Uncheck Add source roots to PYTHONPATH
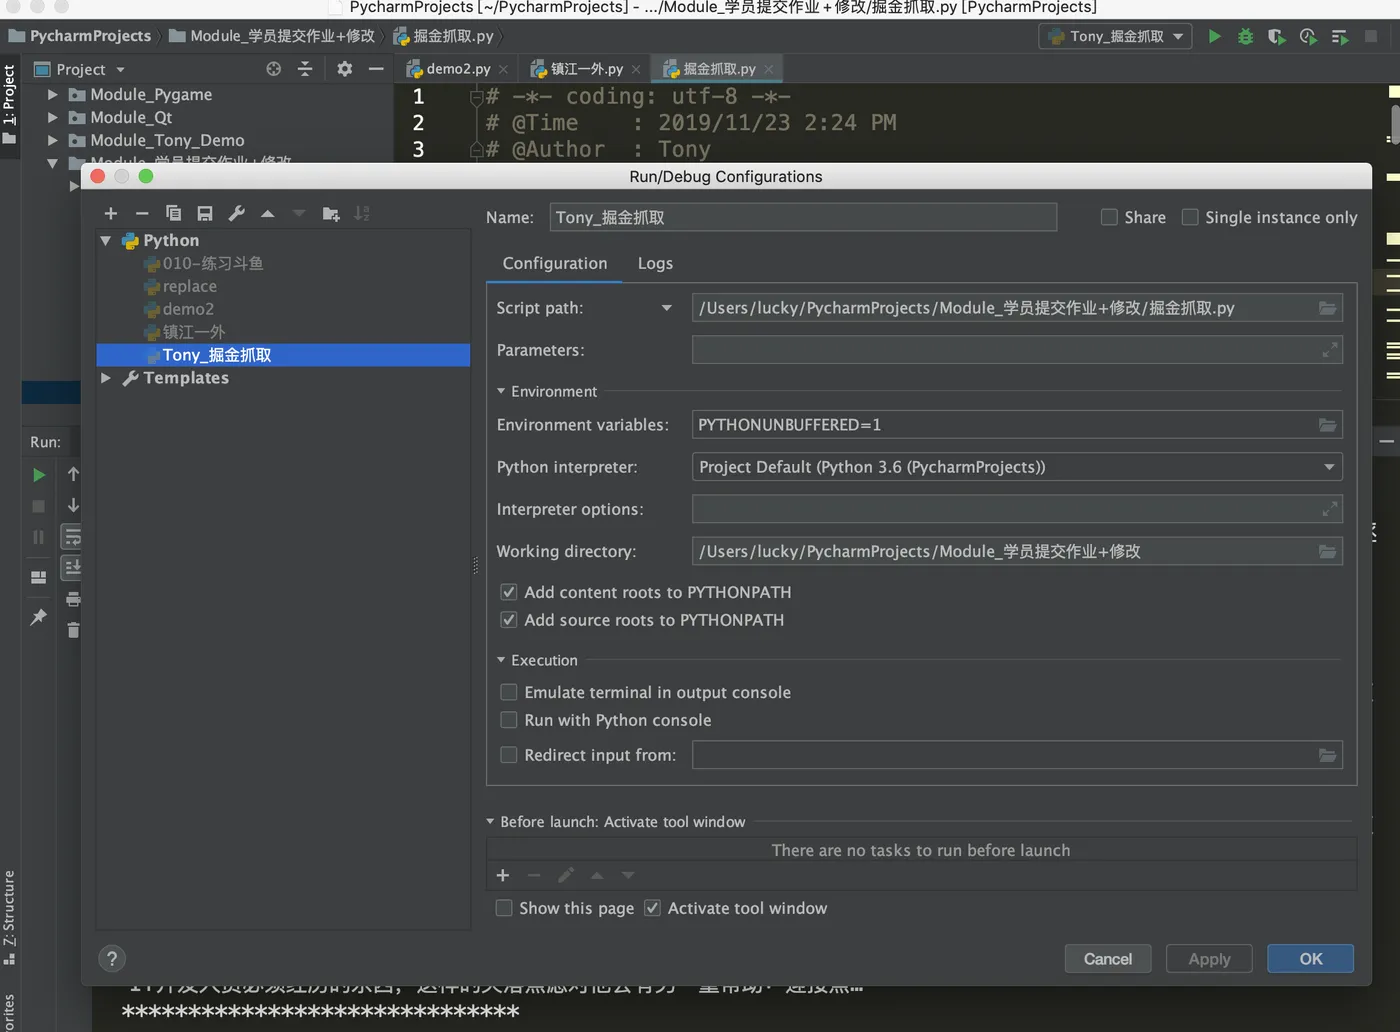 [x=508, y=620]
